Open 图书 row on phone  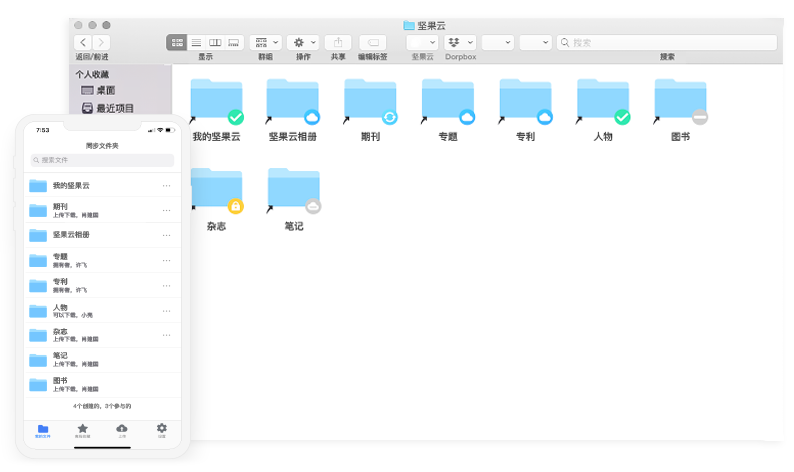click(x=102, y=385)
